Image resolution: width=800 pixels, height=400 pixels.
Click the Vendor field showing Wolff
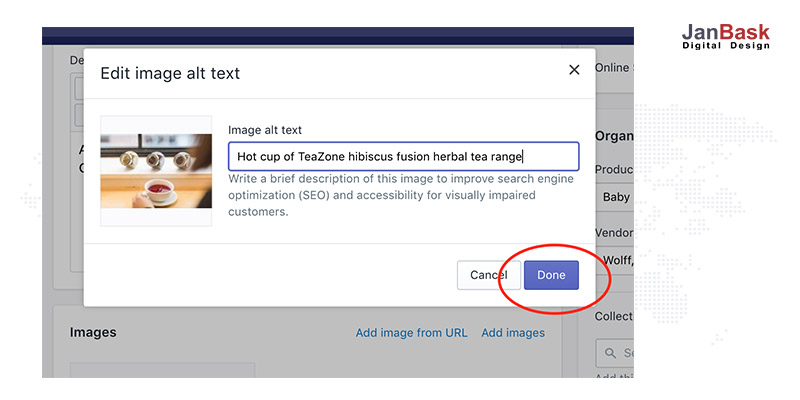[615, 261]
